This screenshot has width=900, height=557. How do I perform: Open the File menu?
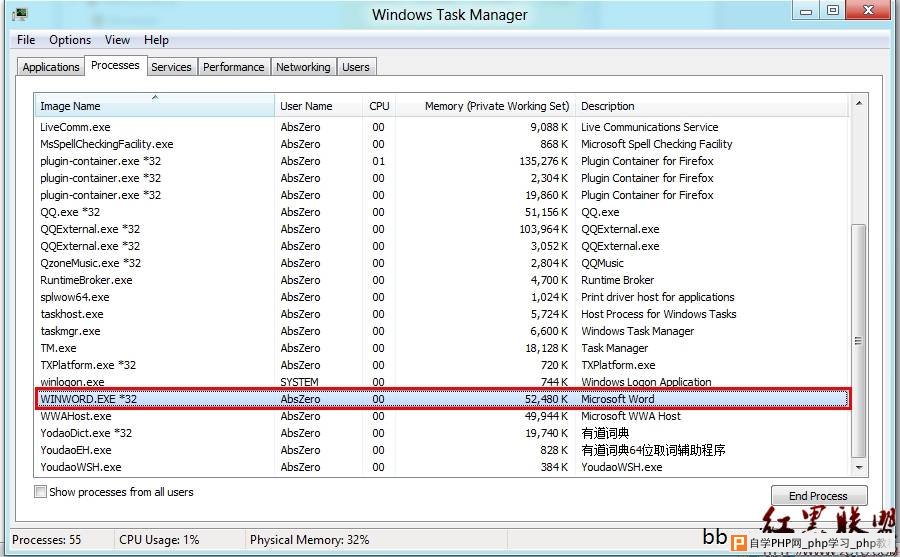[x=26, y=40]
